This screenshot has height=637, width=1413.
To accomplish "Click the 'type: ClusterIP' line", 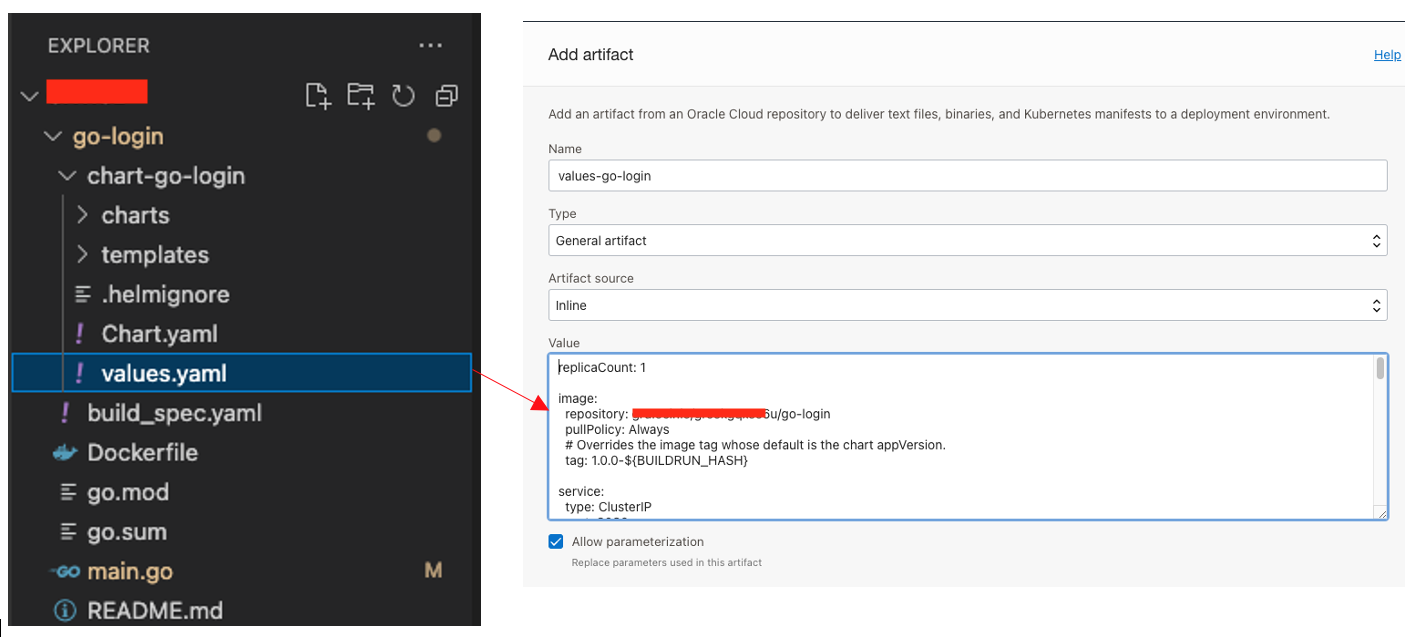I will [x=608, y=508].
